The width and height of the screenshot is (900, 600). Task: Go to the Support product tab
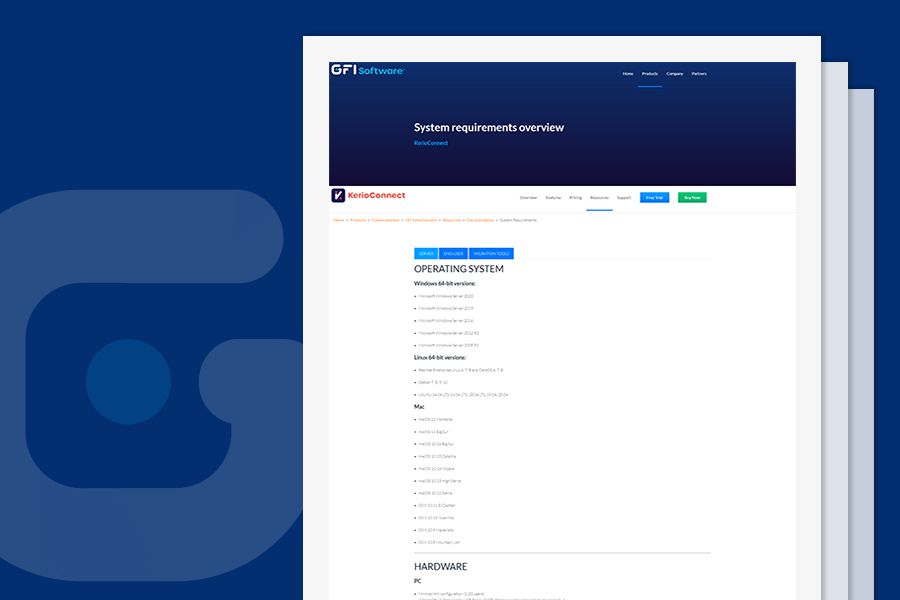tap(624, 198)
